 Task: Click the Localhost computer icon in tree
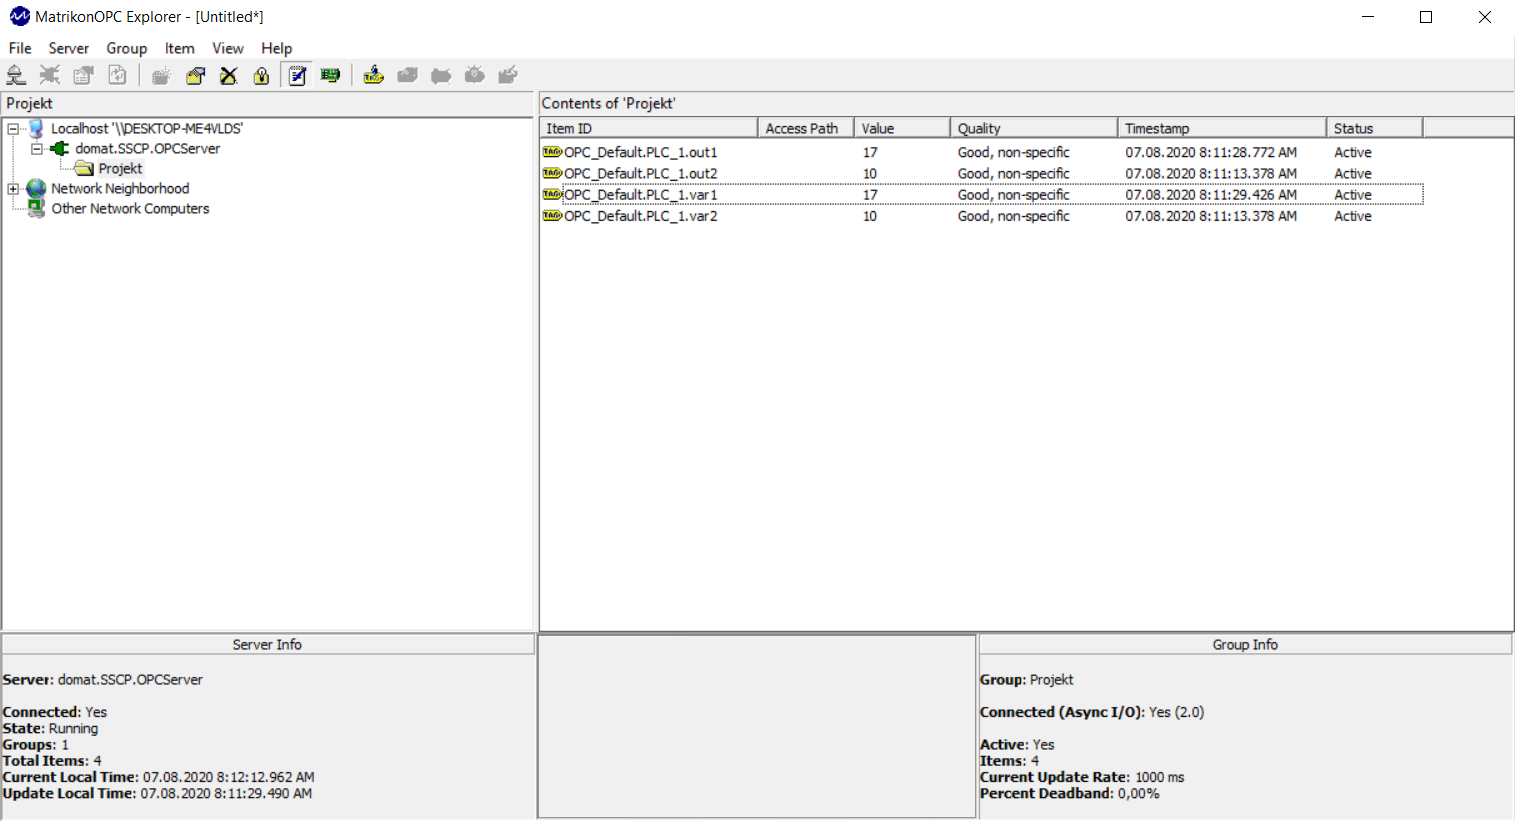(x=37, y=128)
